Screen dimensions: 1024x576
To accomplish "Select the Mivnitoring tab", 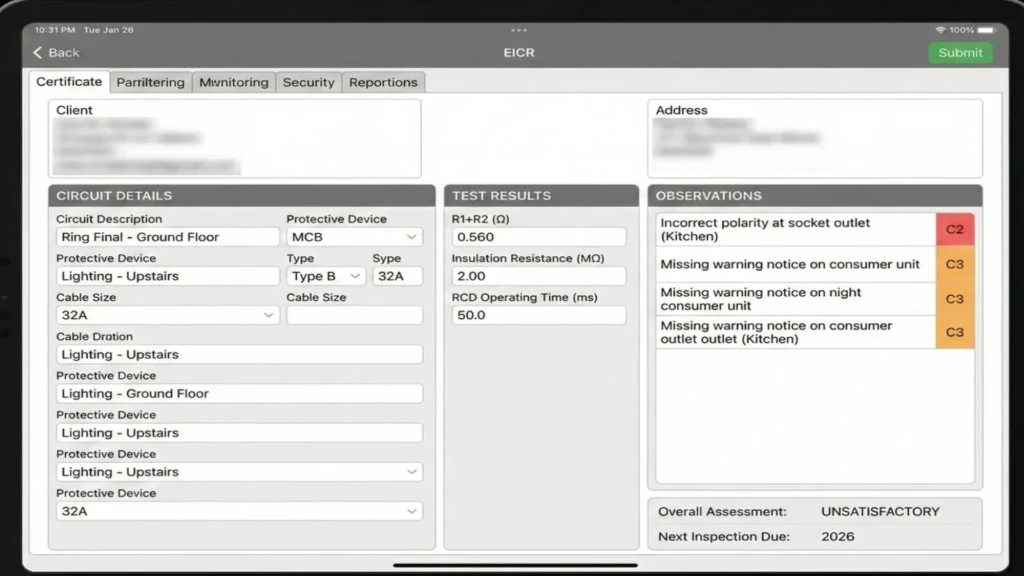I will 233,82.
